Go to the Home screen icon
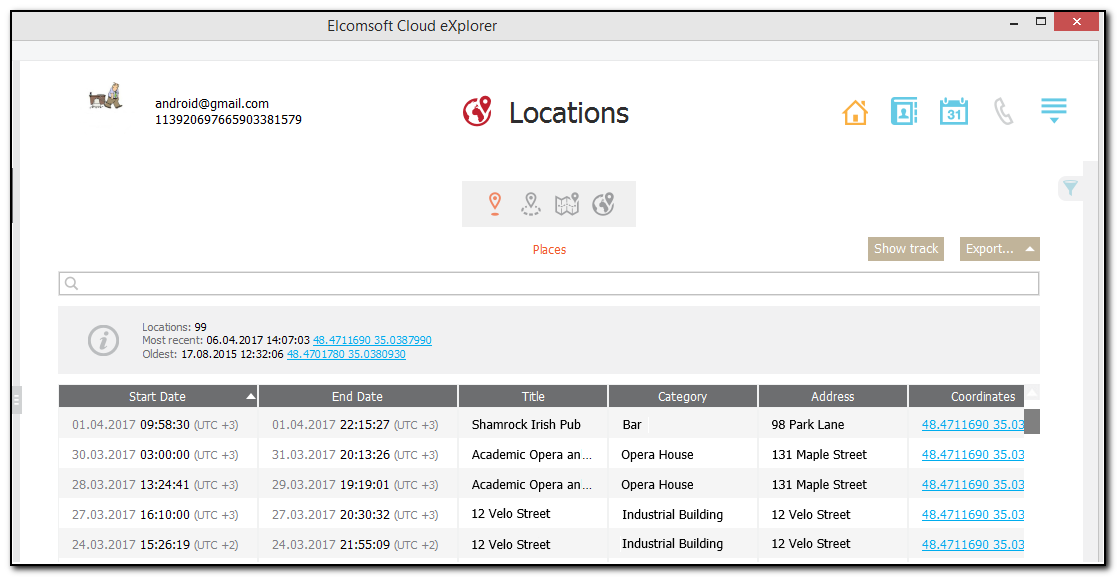 click(x=855, y=112)
